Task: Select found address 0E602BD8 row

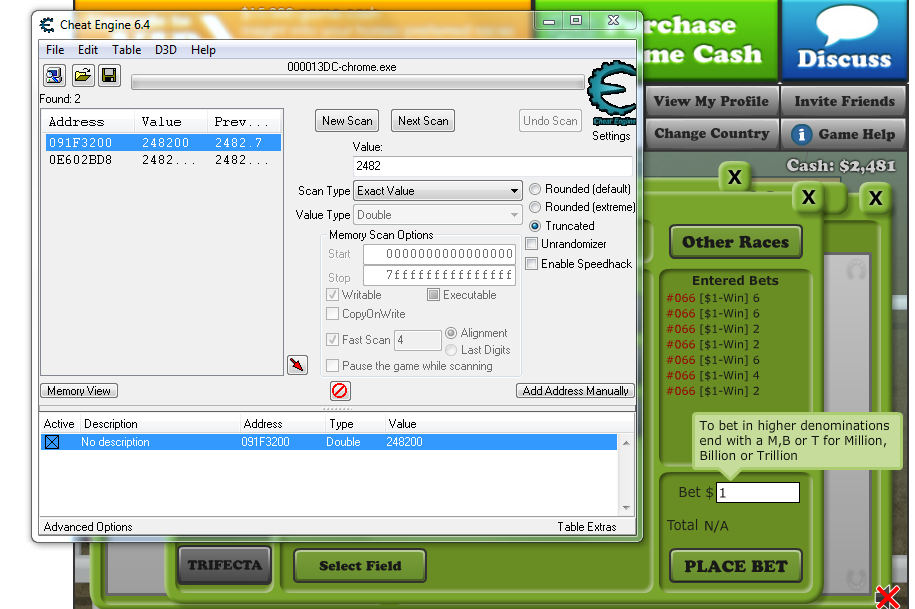Action: 163,159
